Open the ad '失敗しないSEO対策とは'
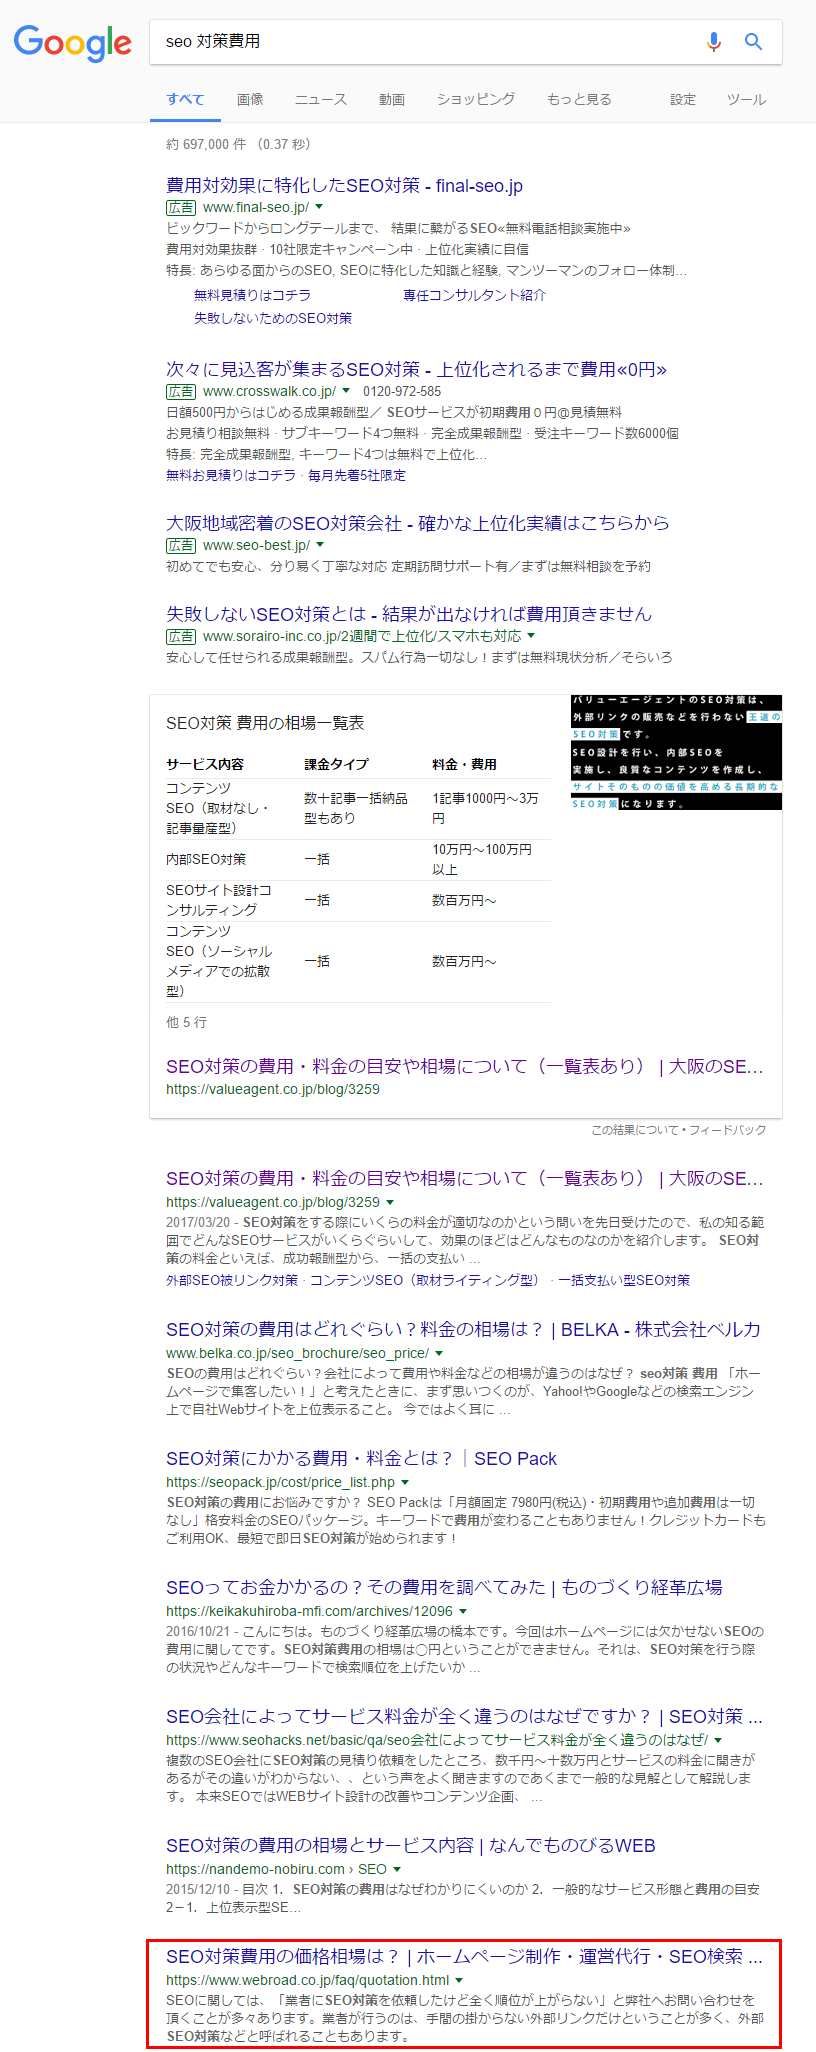This screenshot has height=2052, width=816. pos(409,614)
